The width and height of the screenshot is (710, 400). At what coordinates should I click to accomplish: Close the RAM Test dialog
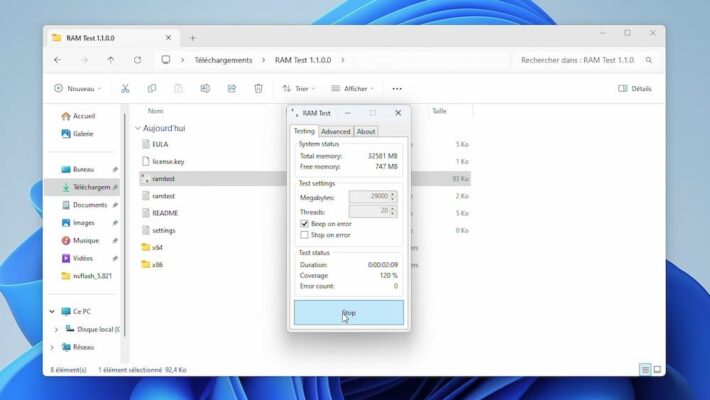(x=398, y=113)
